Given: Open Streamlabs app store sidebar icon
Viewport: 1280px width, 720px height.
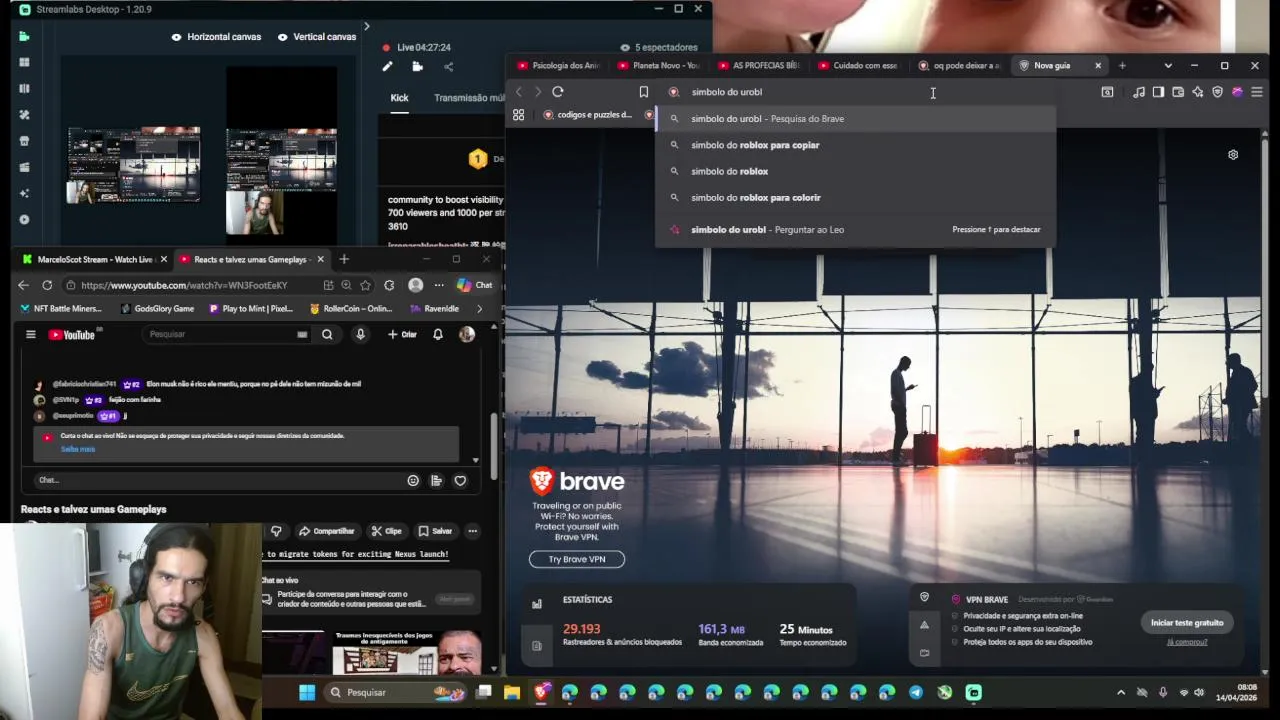Looking at the screenshot, I should 24,141.
